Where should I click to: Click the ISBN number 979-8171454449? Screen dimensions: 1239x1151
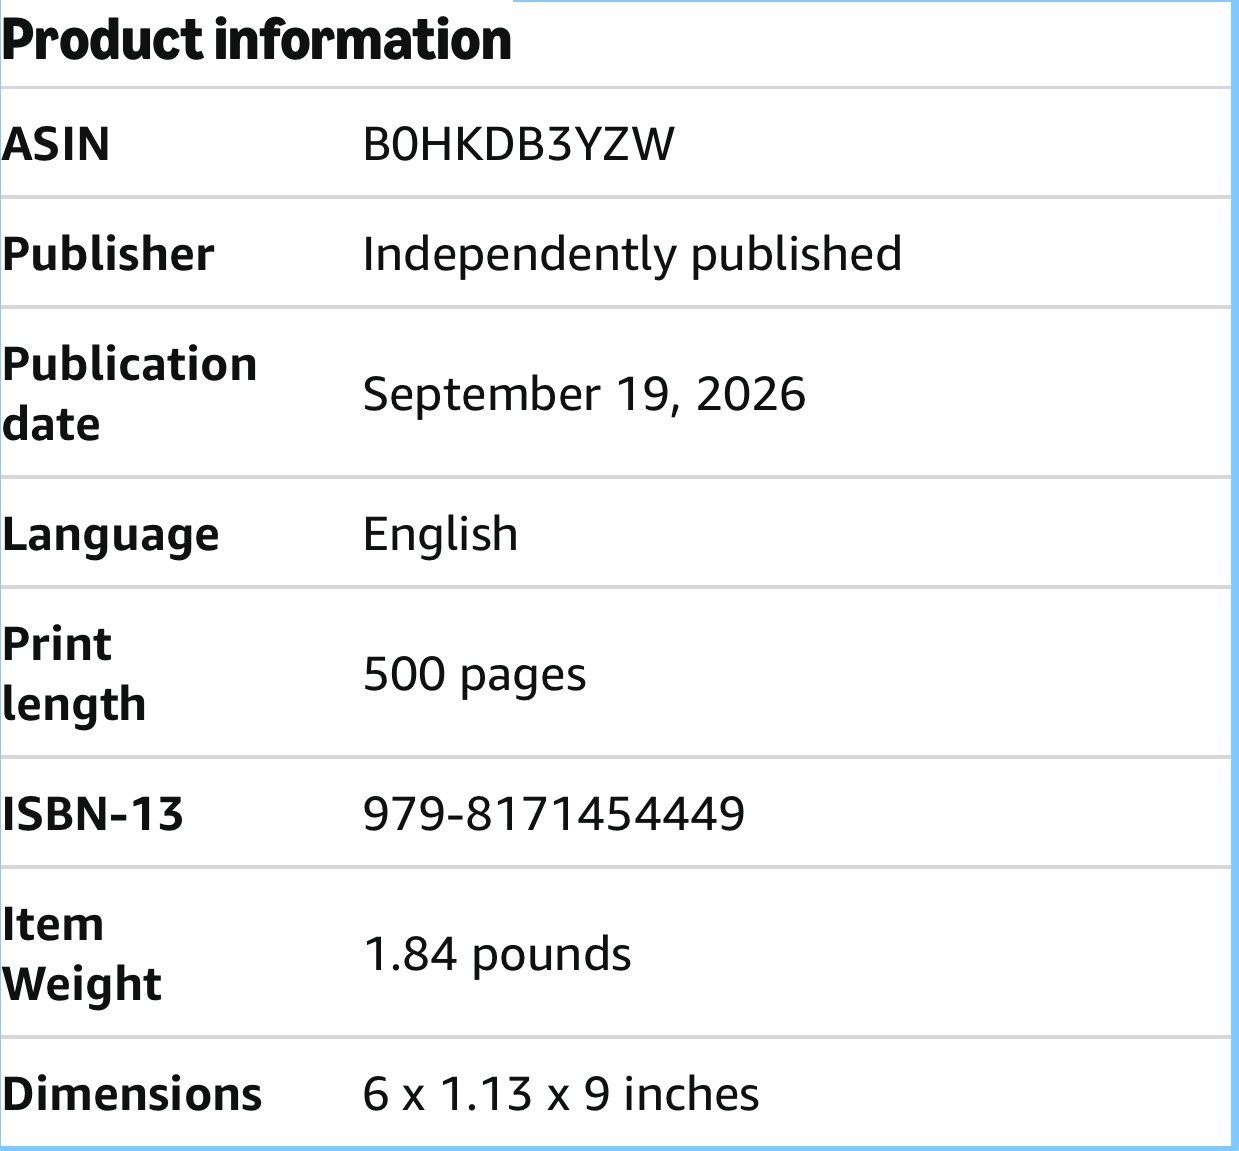coord(554,814)
